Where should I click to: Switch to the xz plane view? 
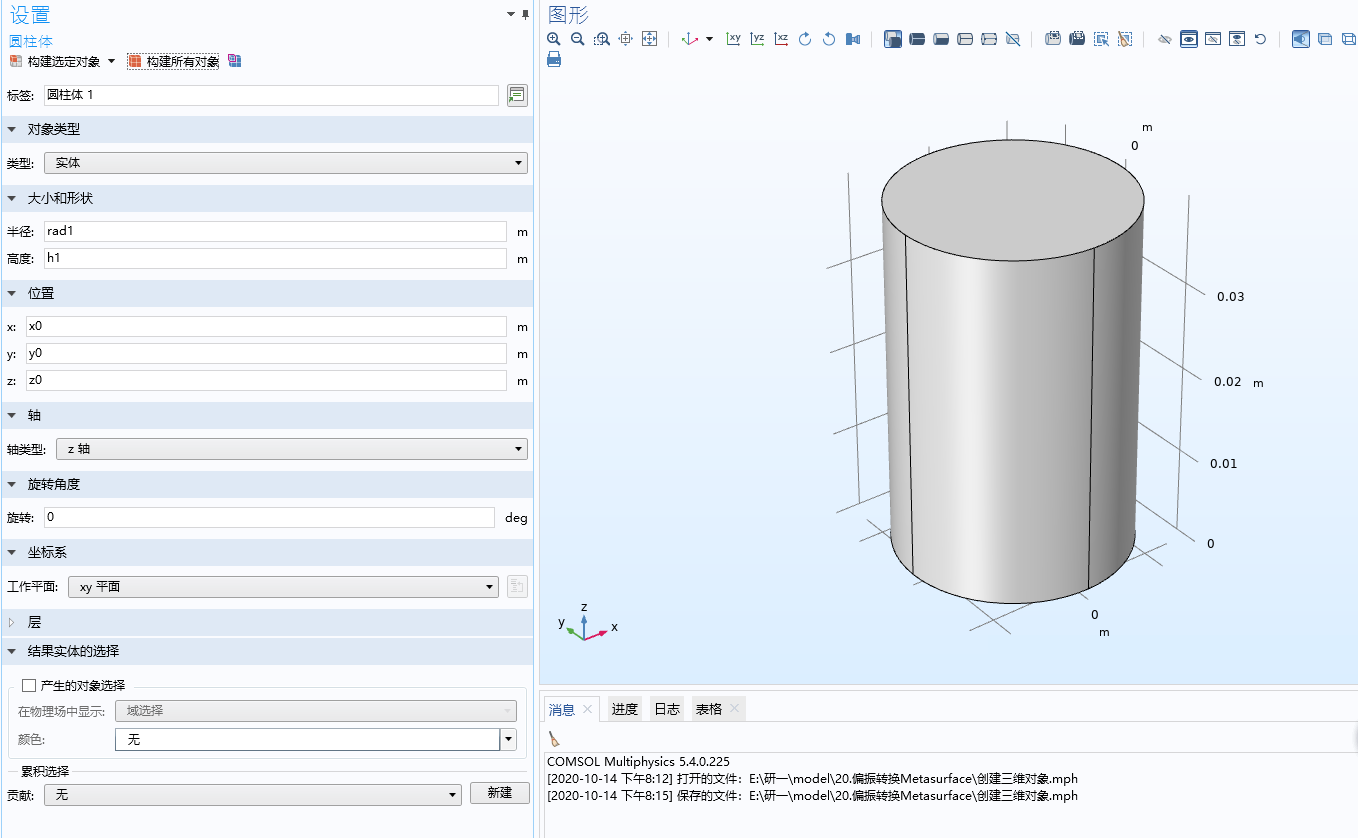782,39
